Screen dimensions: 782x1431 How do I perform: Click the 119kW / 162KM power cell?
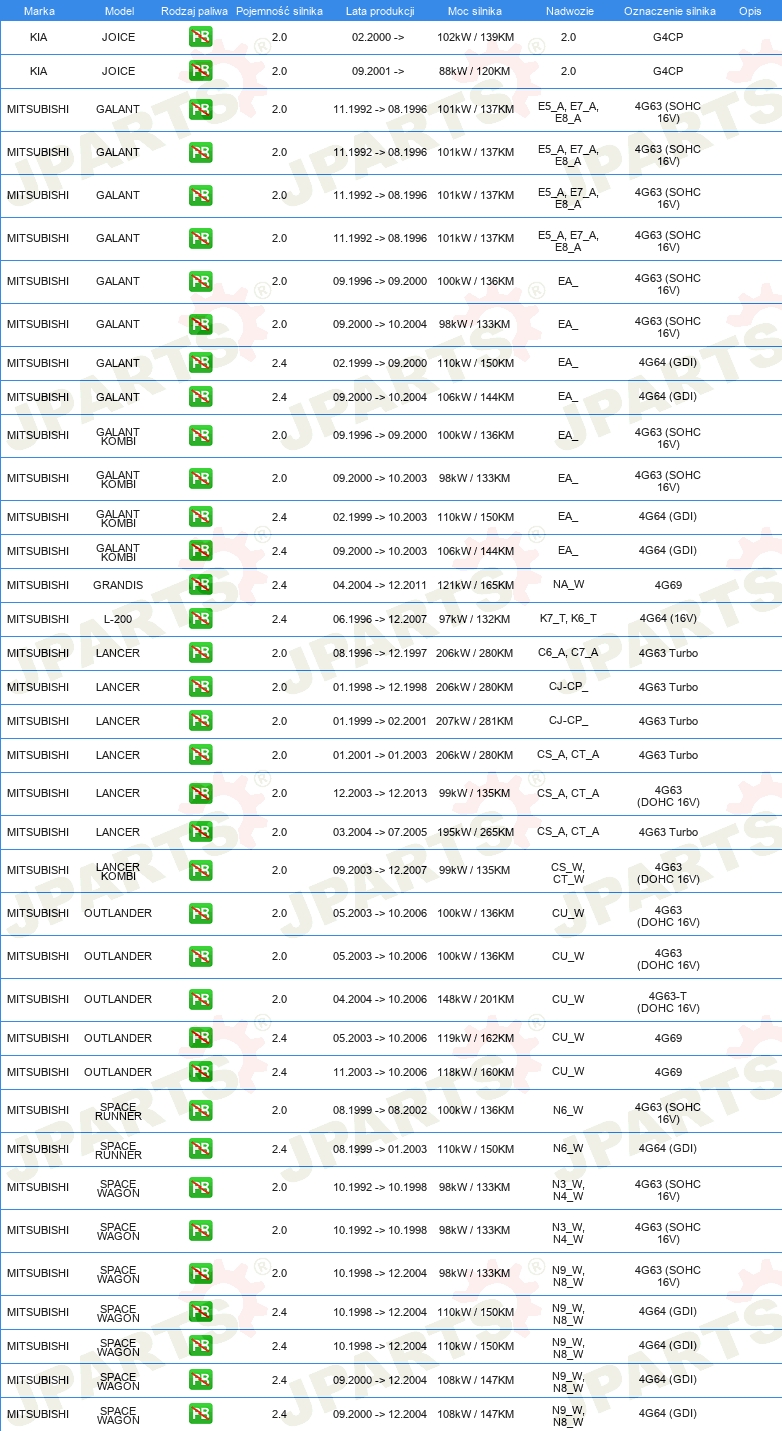pyautogui.click(x=475, y=1038)
